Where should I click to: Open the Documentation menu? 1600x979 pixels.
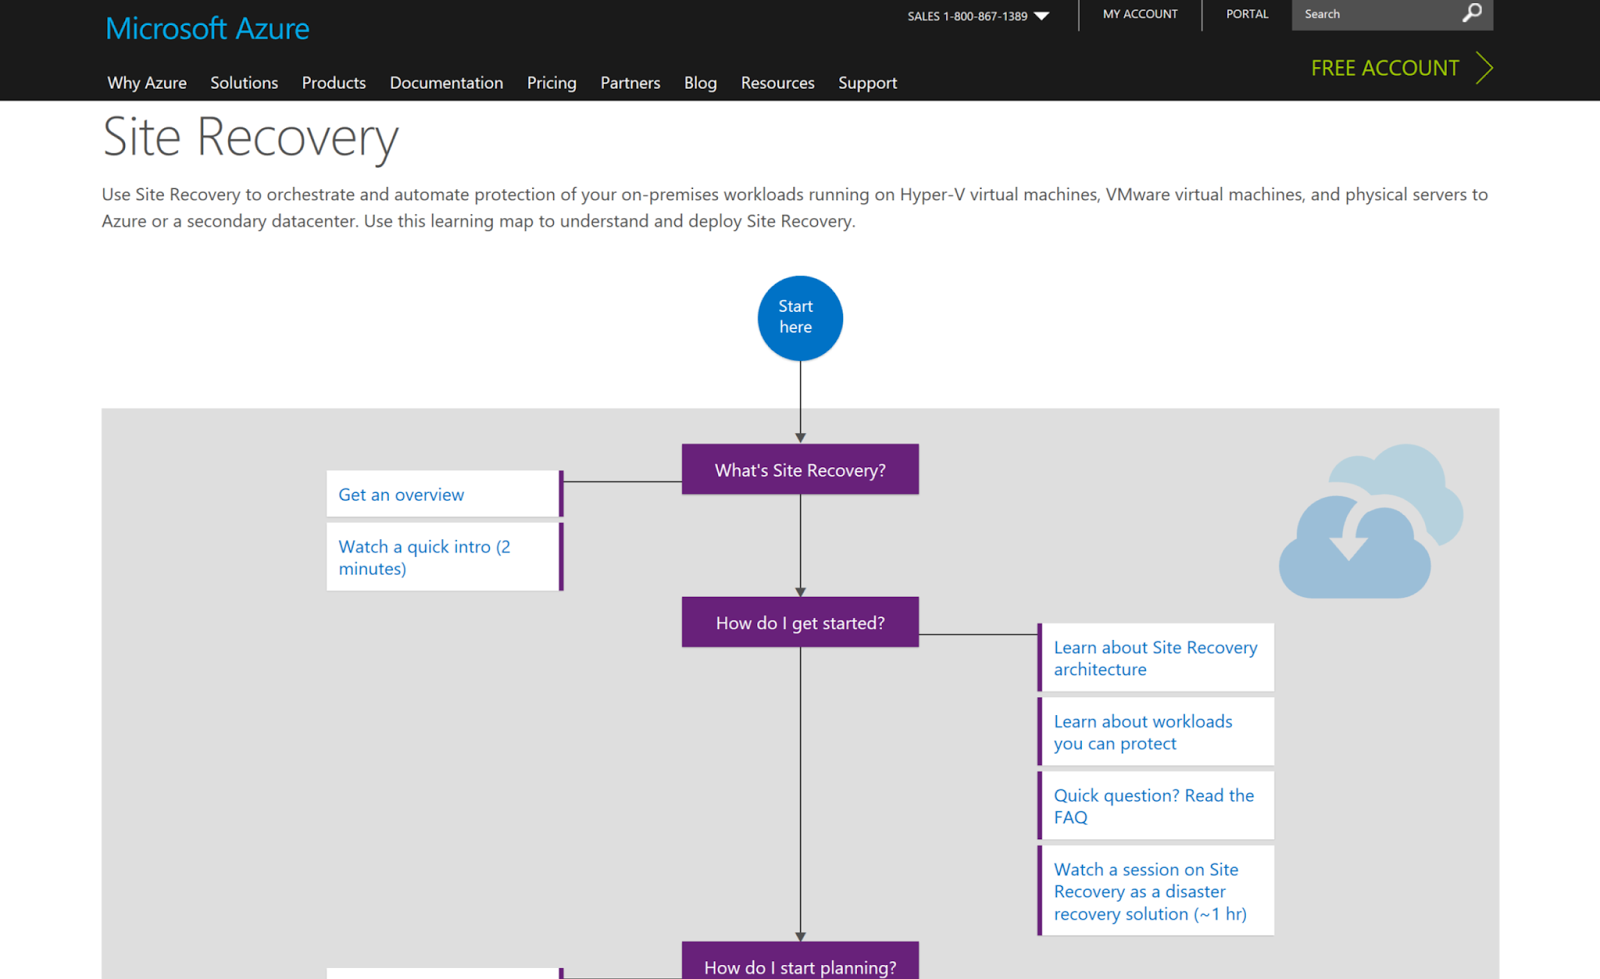pos(446,83)
